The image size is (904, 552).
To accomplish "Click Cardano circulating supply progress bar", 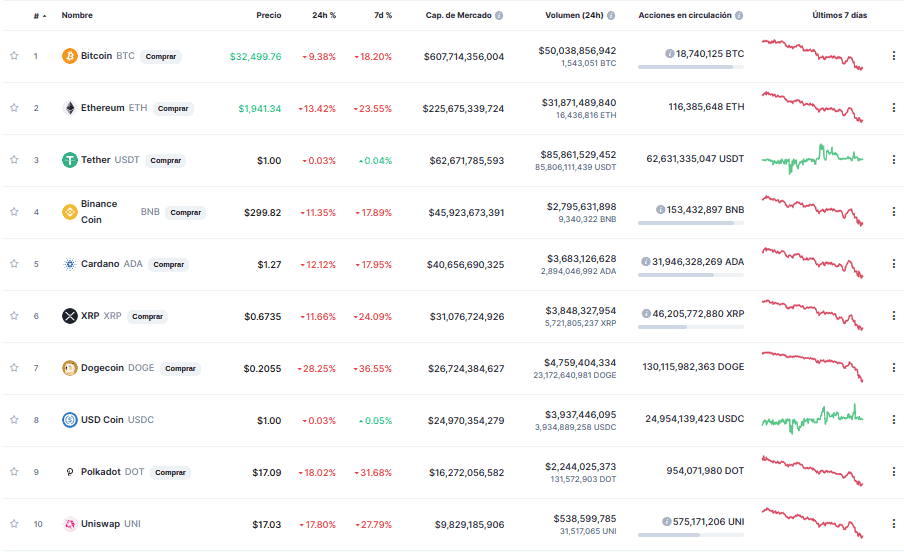I will point(691,275).
